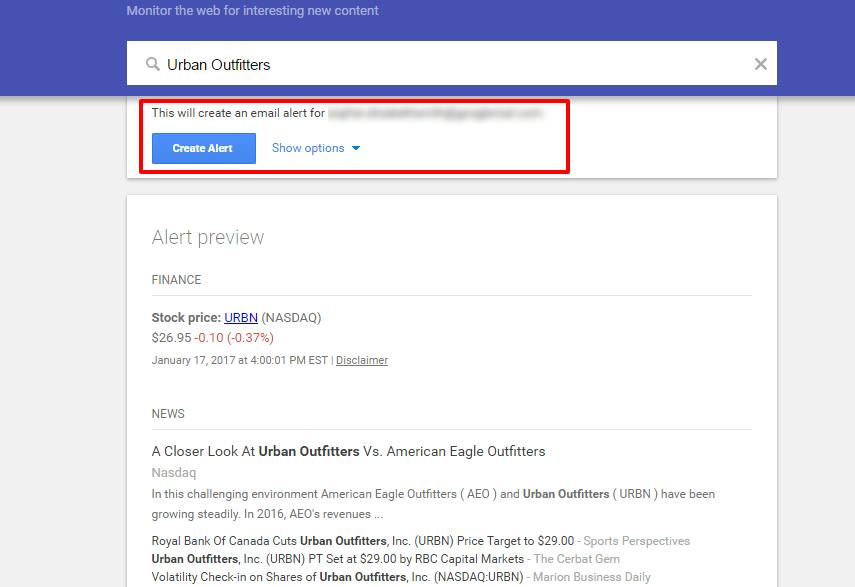Click The Cerbat Gem source
855x587 pixels.
576,559
